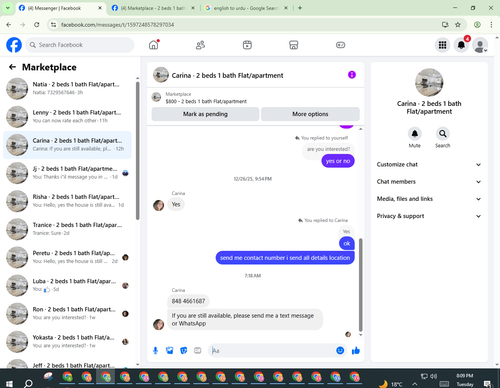Click the chat message area scrollbar

pyautogui.click(x=360, y=284)
